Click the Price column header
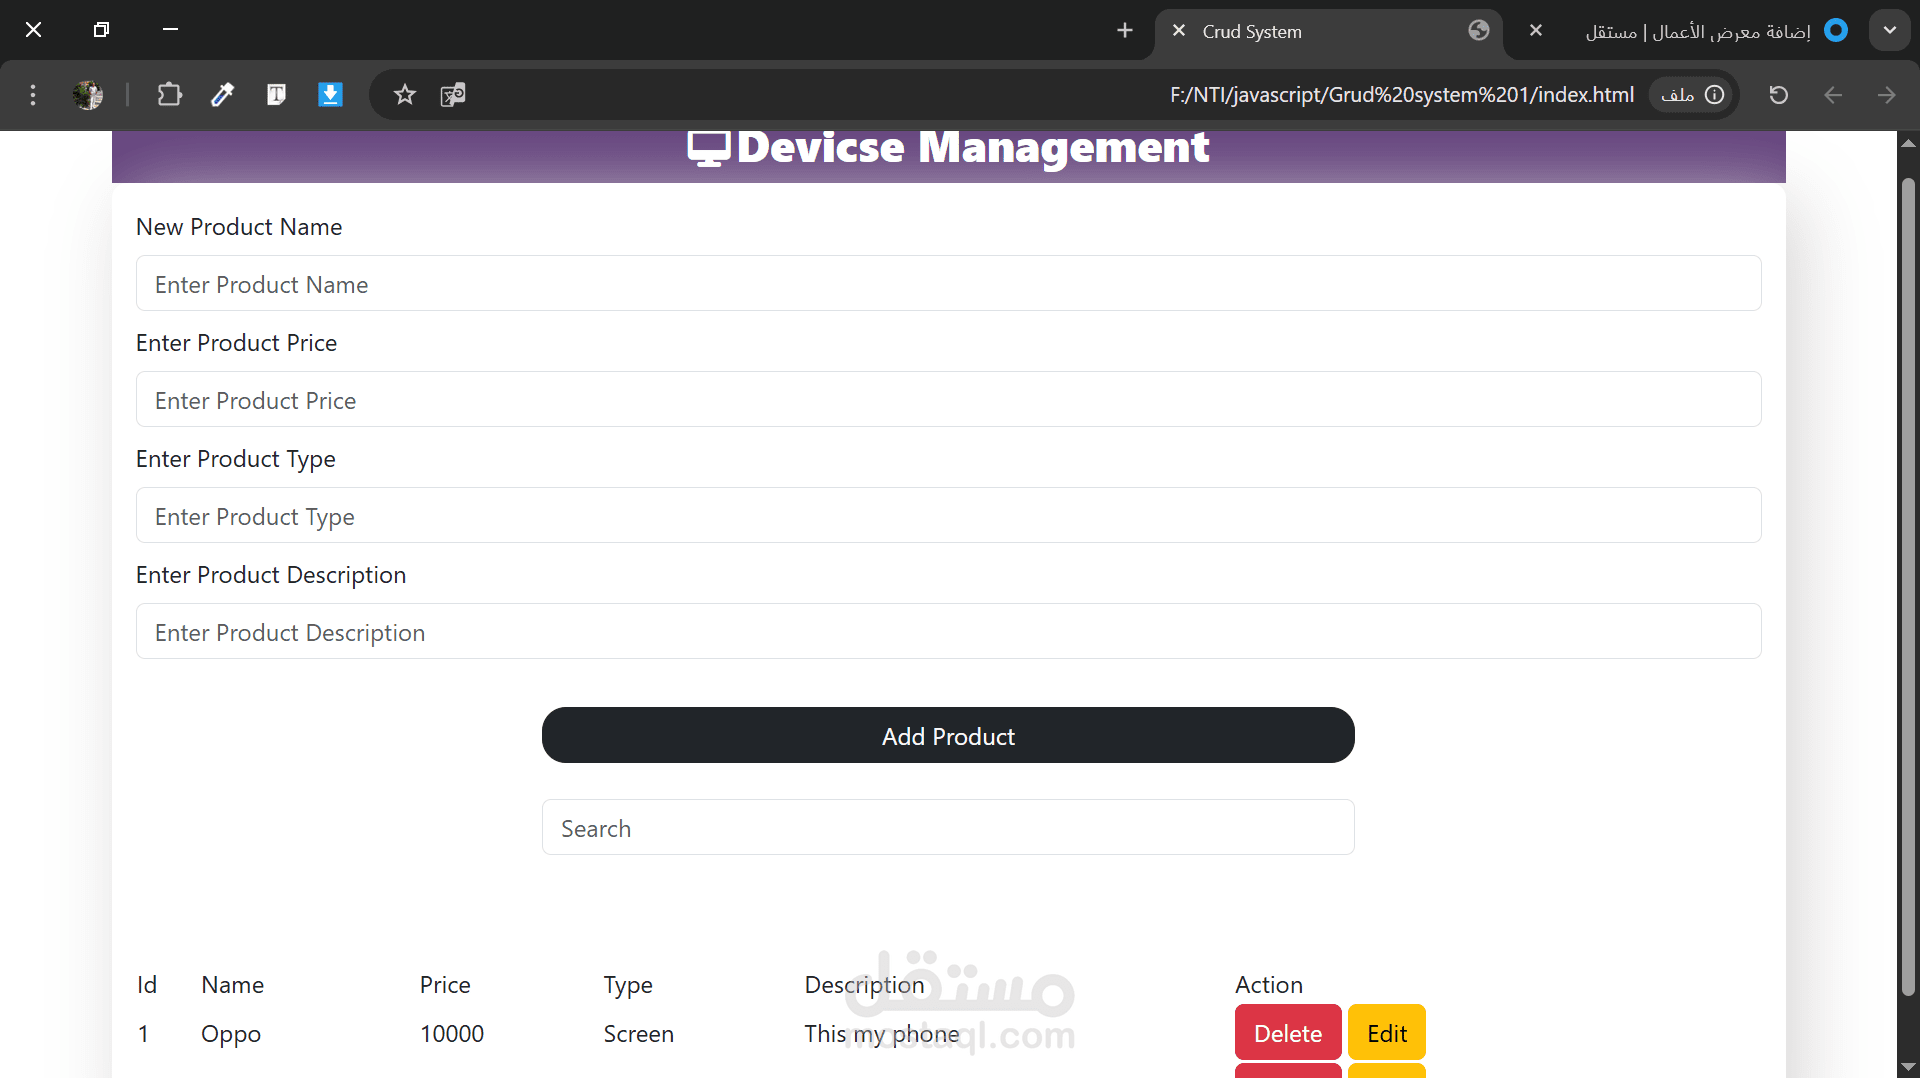 pos(445,985)
